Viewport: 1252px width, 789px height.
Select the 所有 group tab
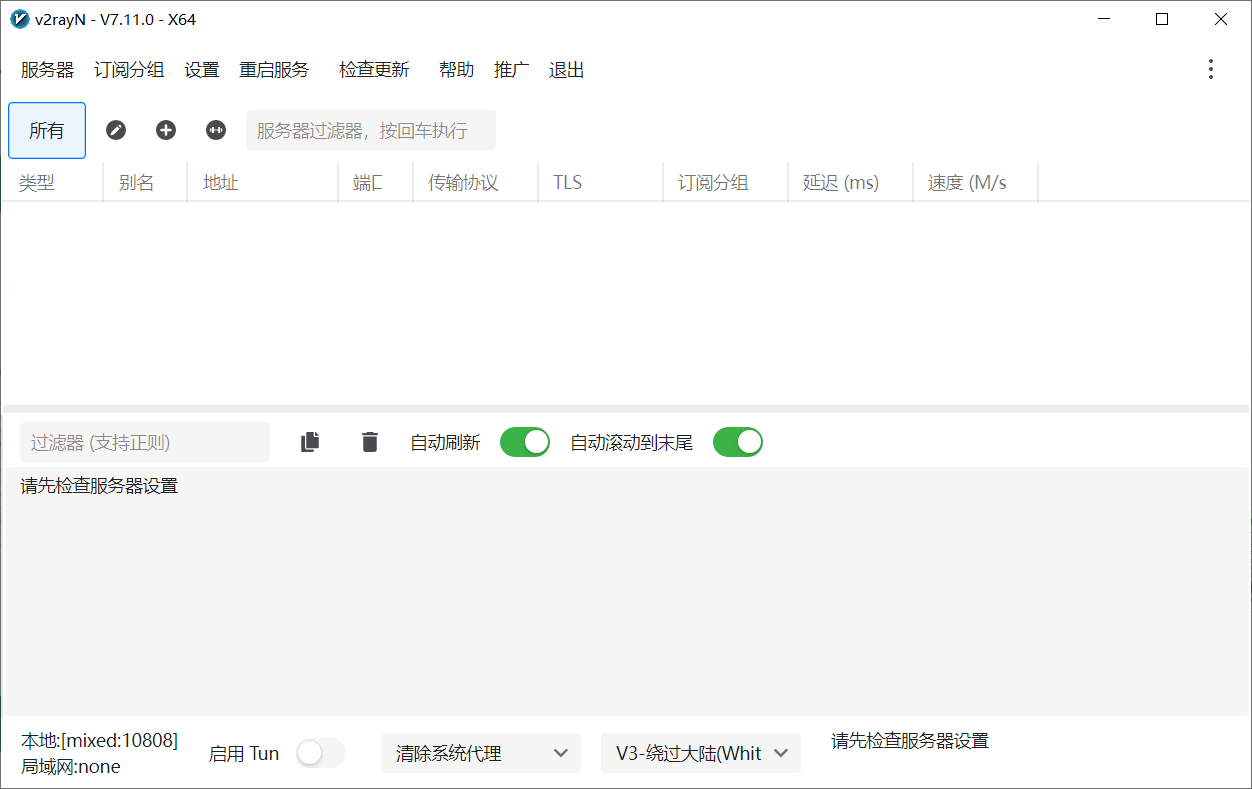tap(47, 131)
